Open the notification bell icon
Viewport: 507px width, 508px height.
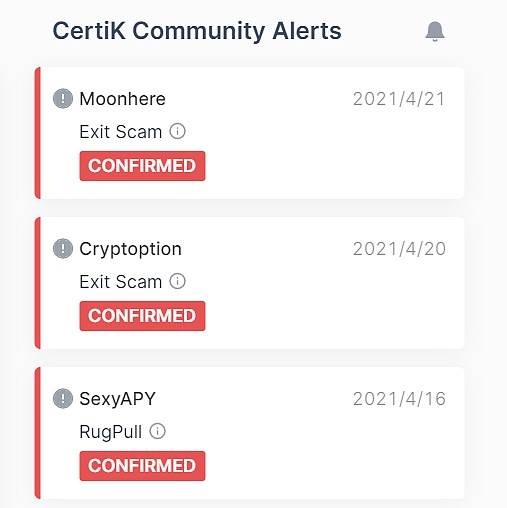click(435, 31)
